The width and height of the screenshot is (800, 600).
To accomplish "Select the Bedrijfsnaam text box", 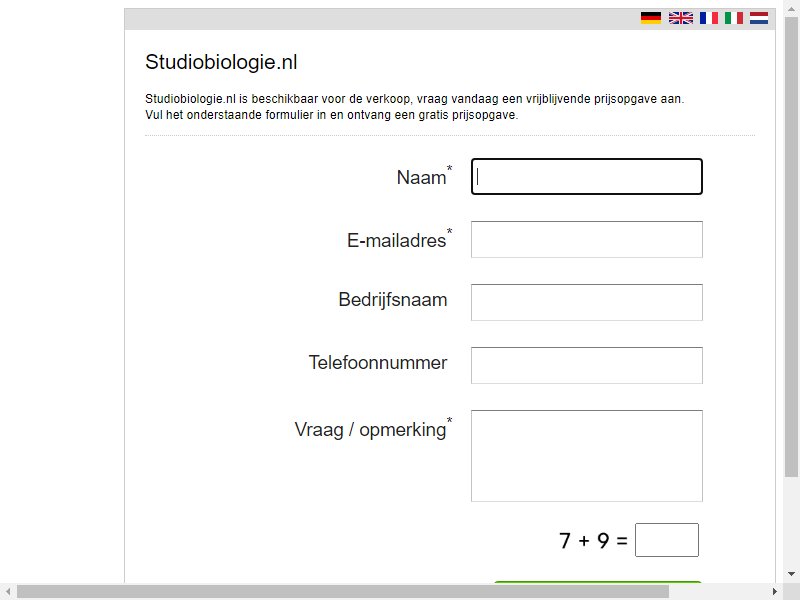I will [x=587, y=303].
